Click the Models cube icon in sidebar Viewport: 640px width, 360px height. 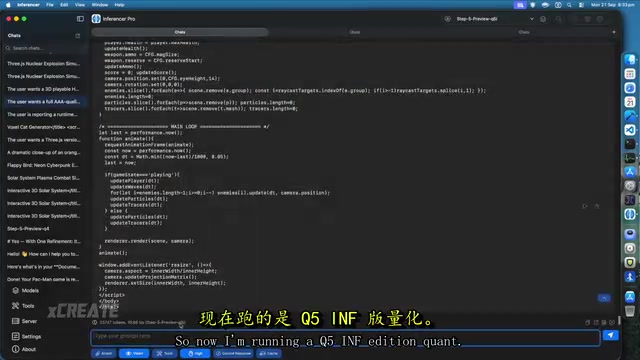pos(16,291)
